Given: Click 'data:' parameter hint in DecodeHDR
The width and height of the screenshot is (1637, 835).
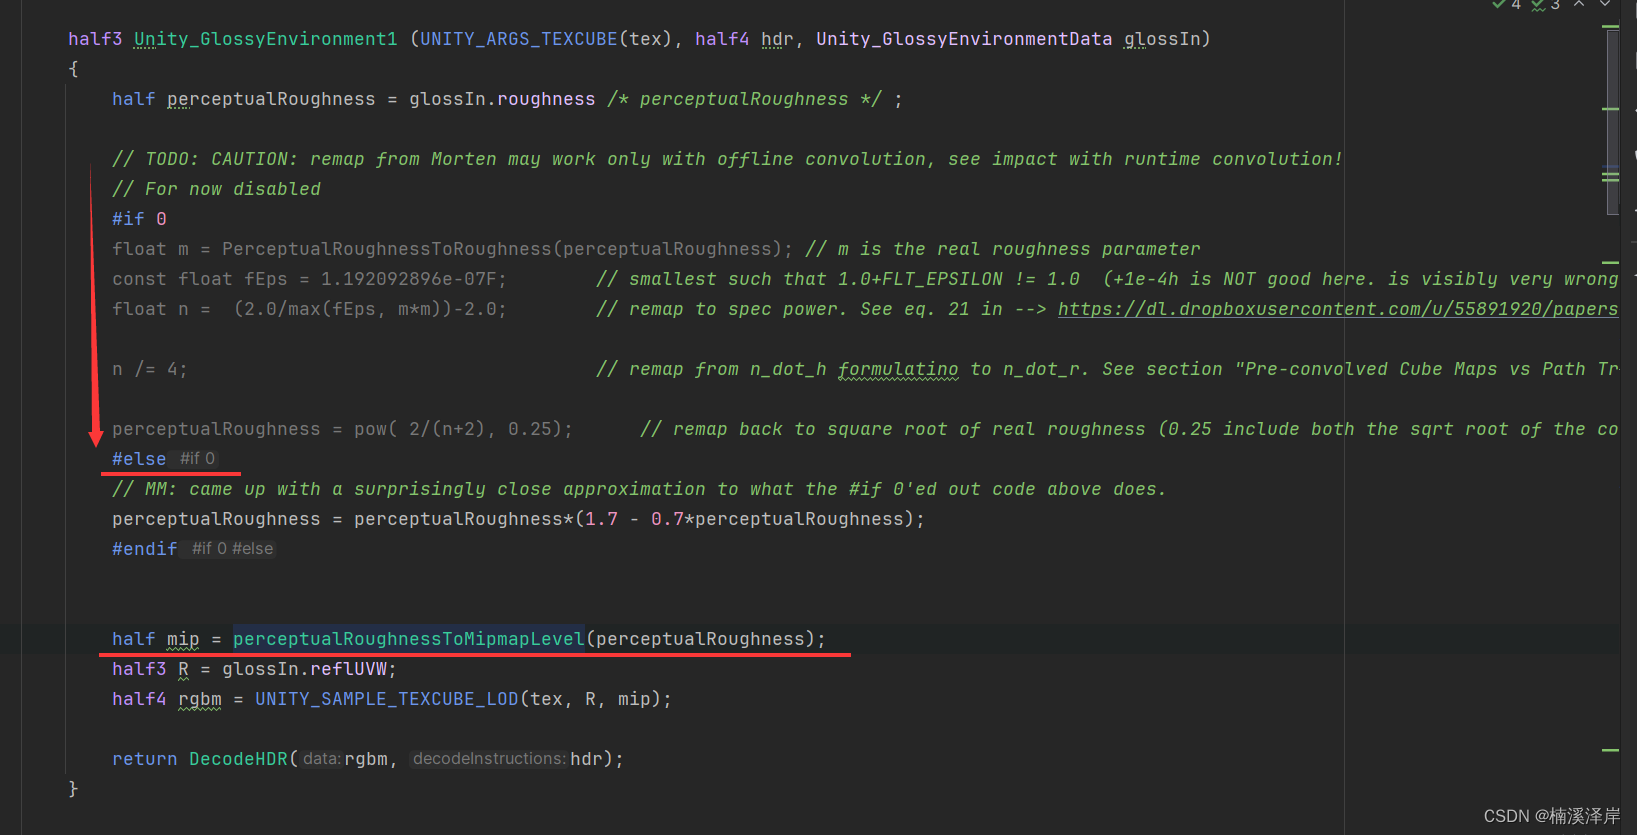Looking at the screenshot, I should point(321,759).
